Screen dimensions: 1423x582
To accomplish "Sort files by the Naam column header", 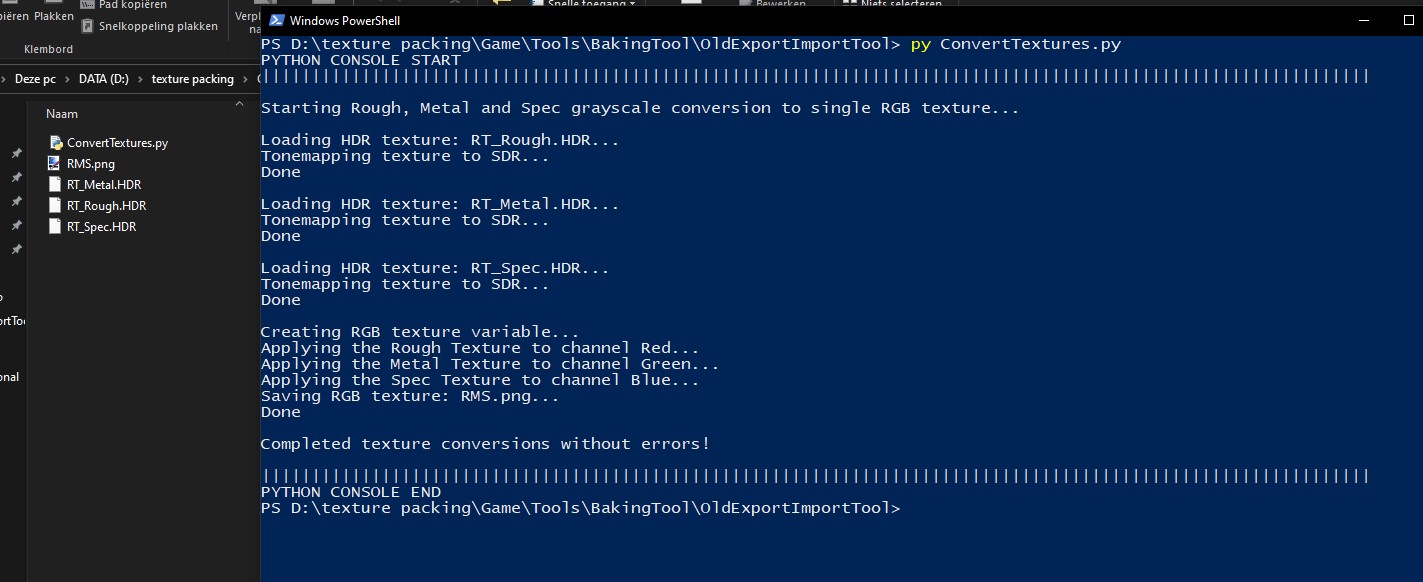I will point(62,114).
